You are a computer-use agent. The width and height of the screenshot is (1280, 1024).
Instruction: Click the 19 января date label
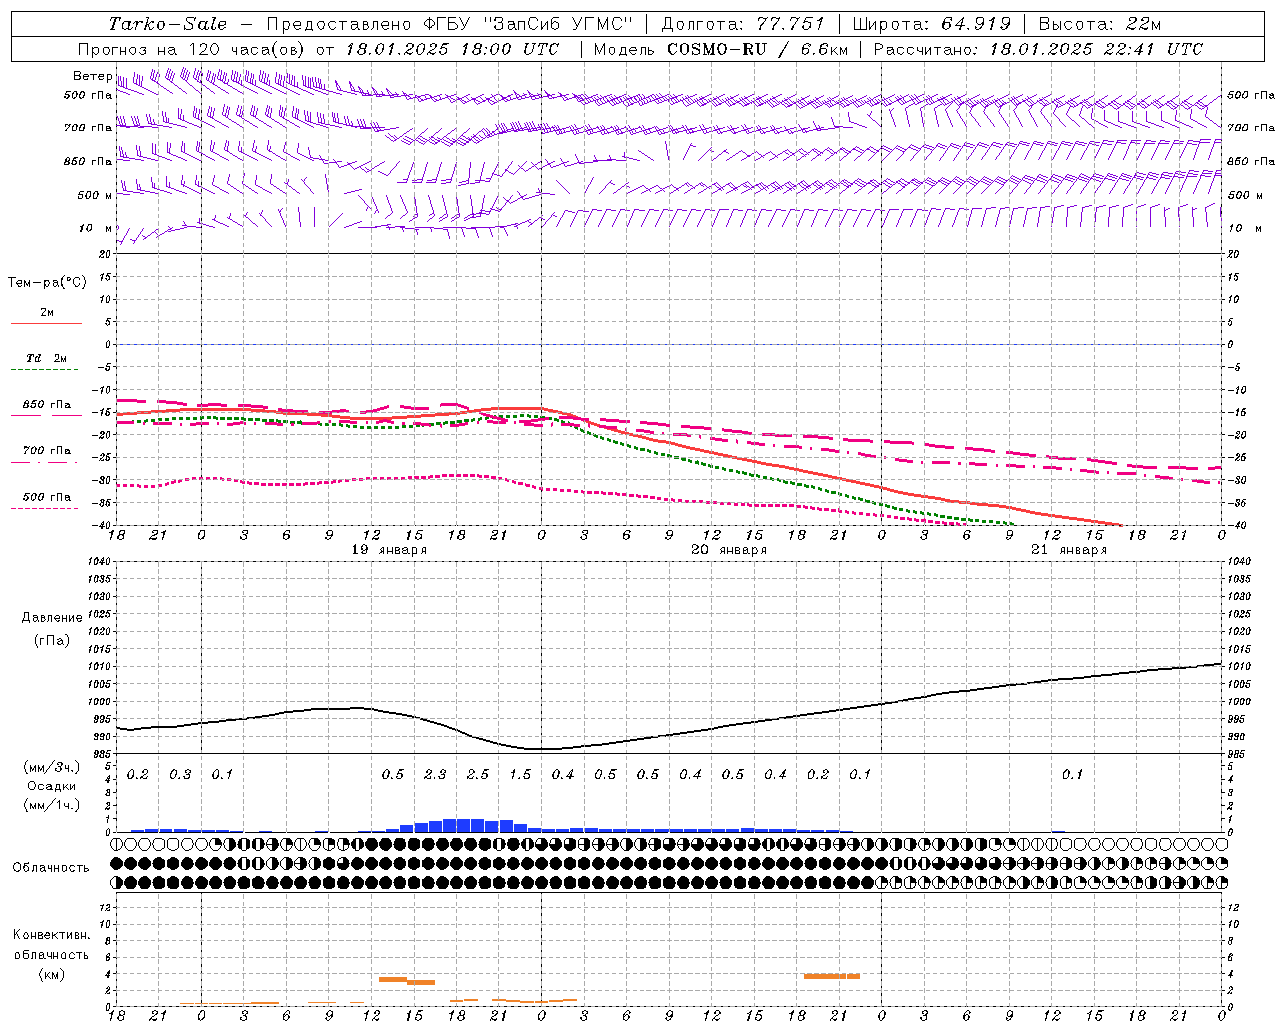tap(389, 550)
